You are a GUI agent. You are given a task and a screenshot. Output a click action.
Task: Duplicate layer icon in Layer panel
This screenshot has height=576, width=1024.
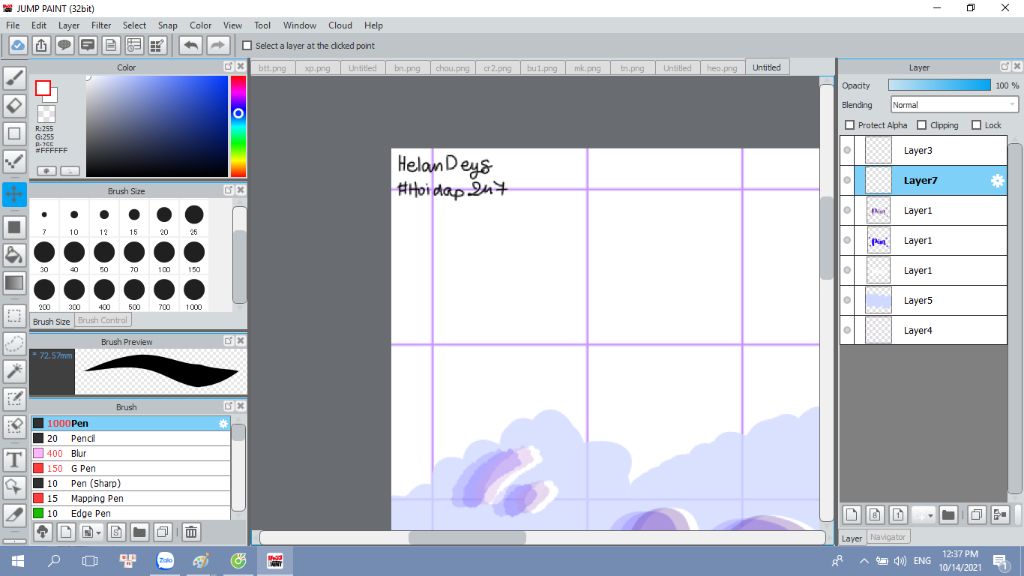[x=976, y=515]
